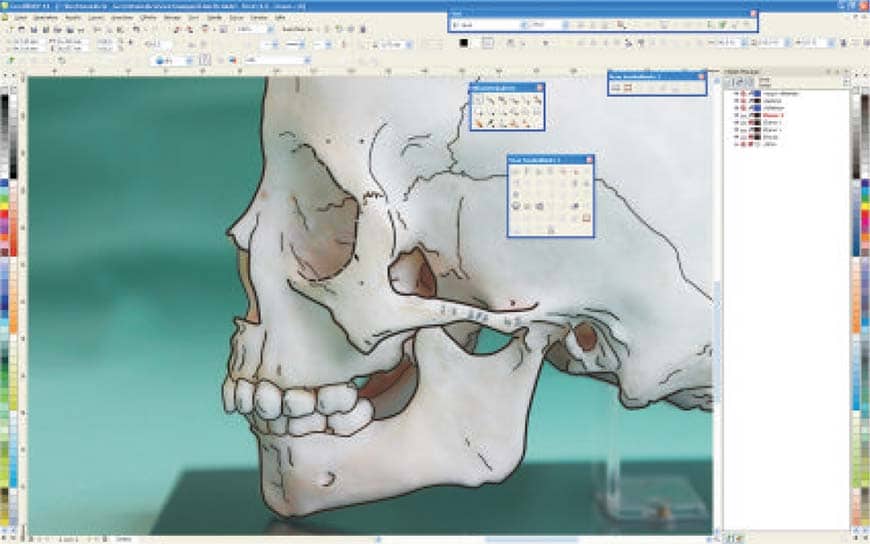Image resolution: width=870 pixels, height=544 pixels.
Task: Close the floating Text toolbar
Action: coord(753,14)
